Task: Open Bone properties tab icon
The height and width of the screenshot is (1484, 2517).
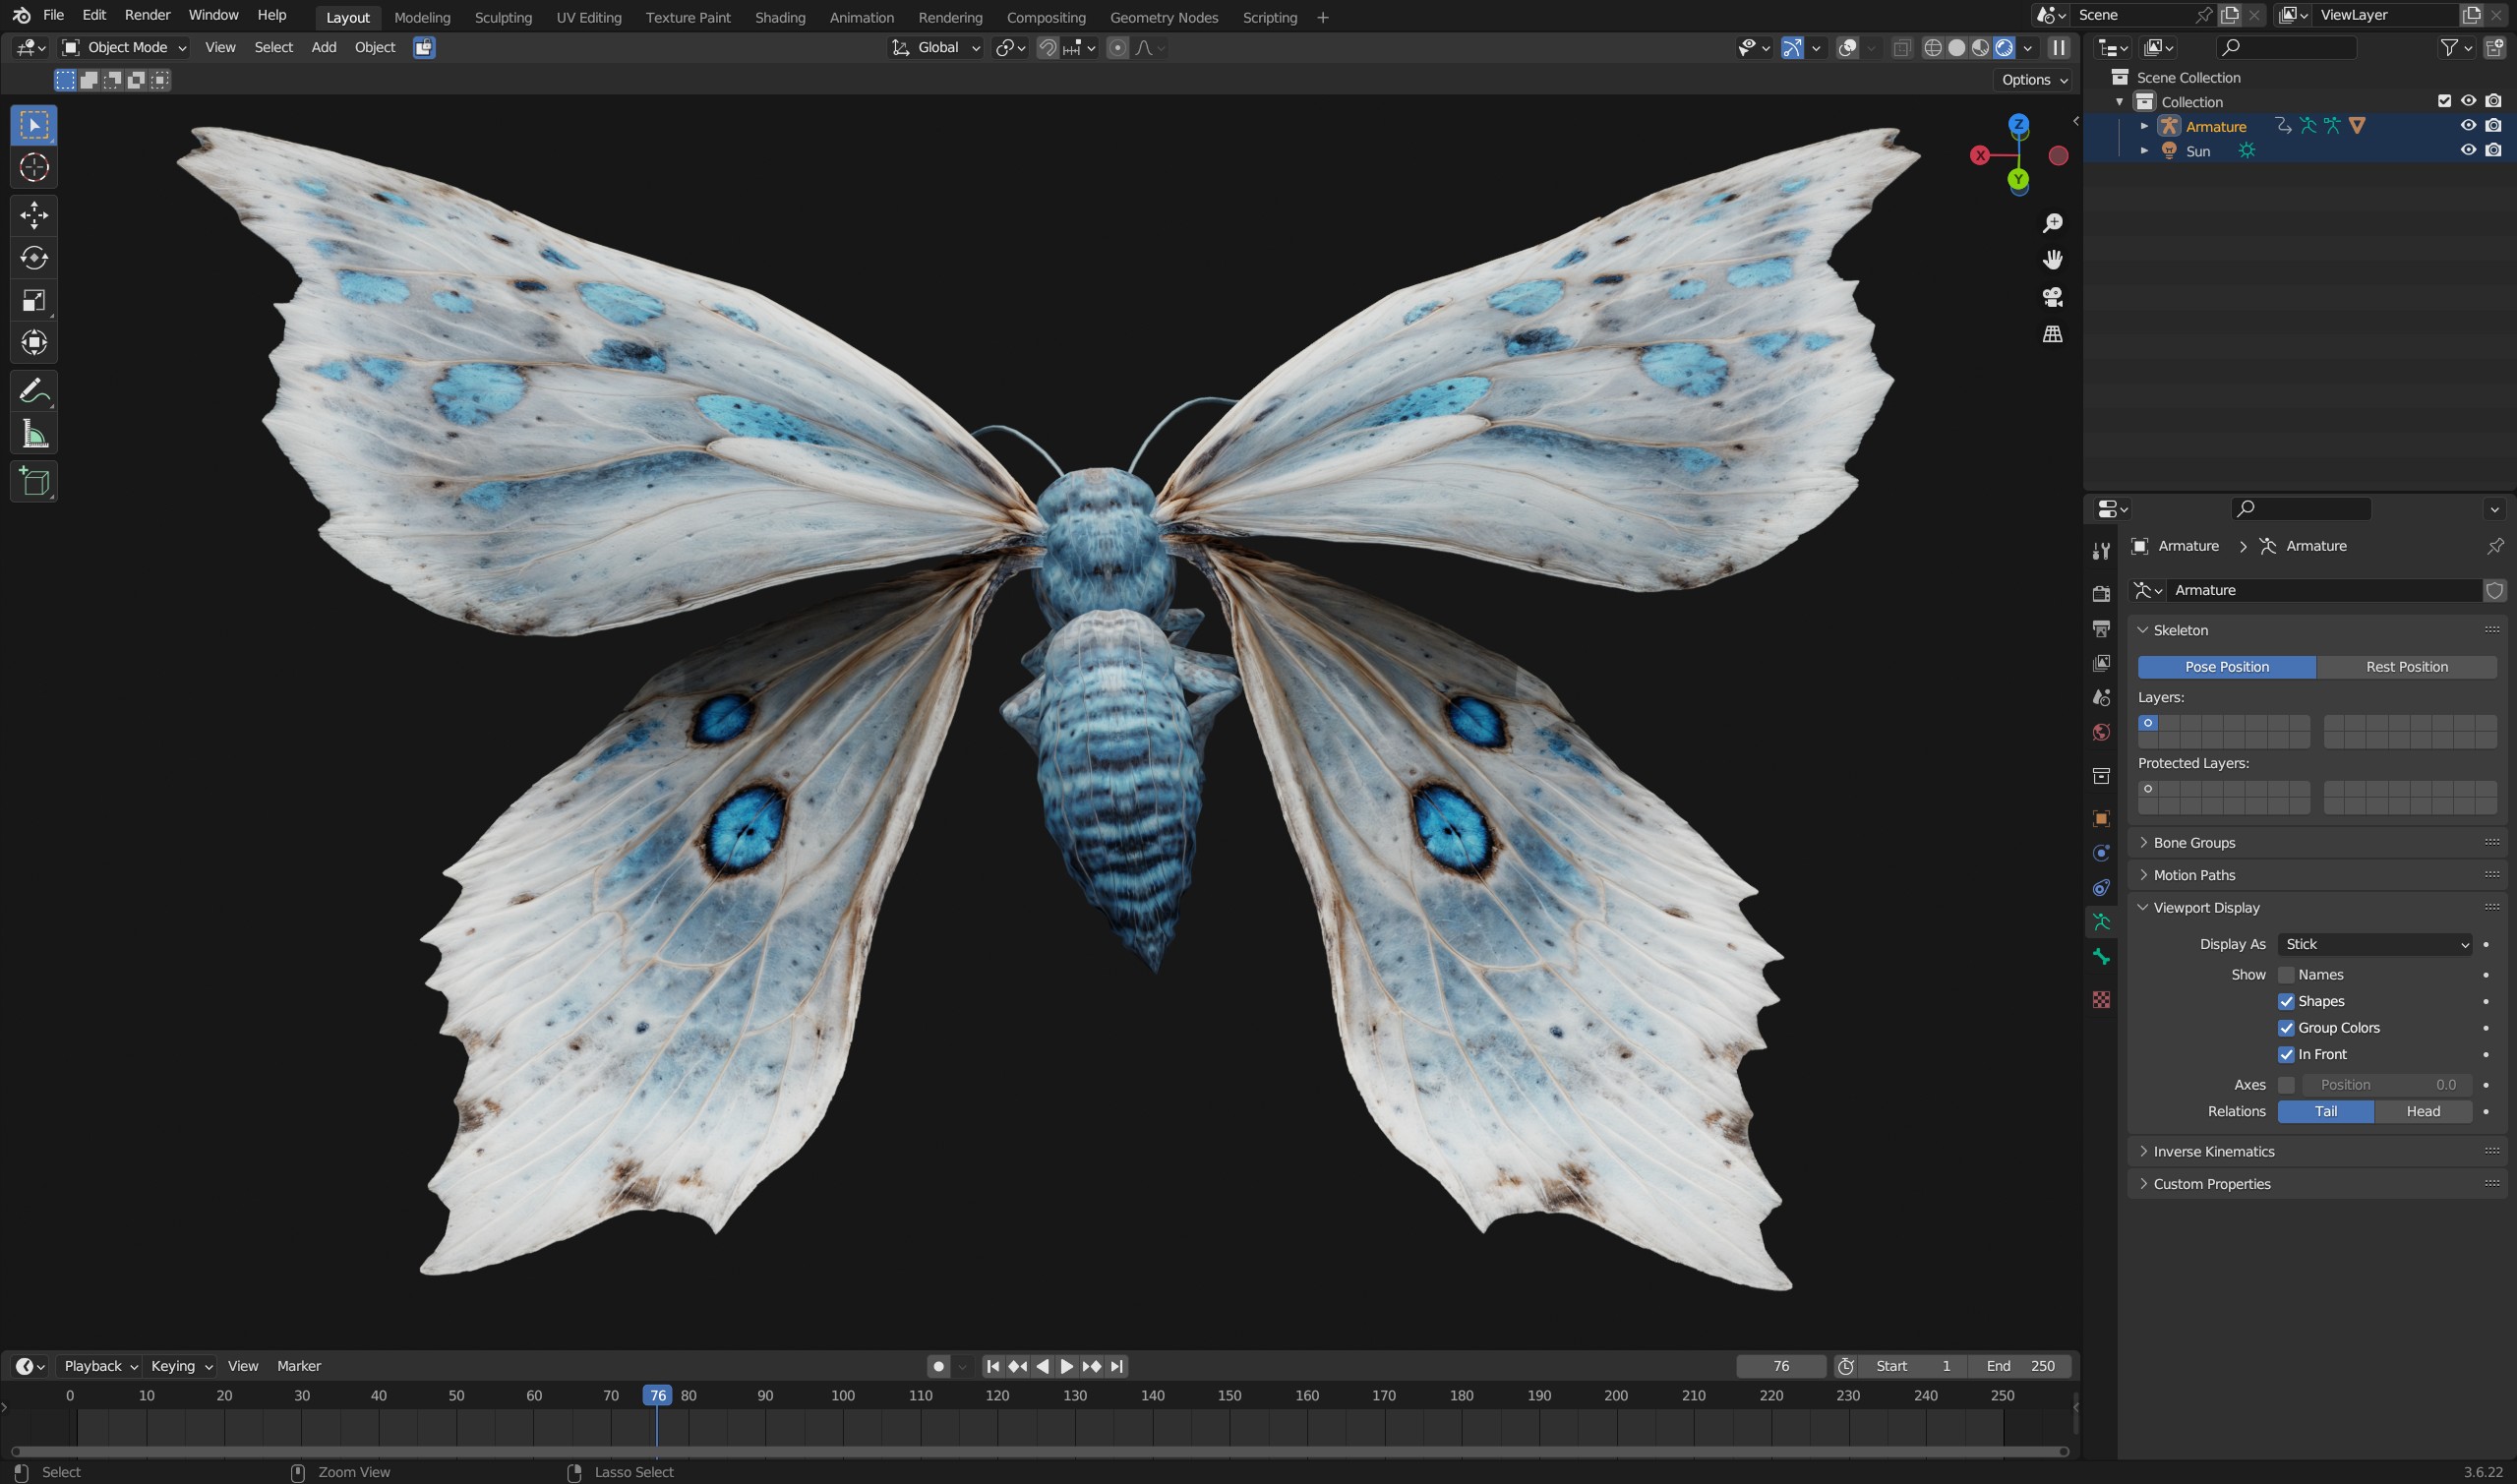Action: tap(2101, 957)
